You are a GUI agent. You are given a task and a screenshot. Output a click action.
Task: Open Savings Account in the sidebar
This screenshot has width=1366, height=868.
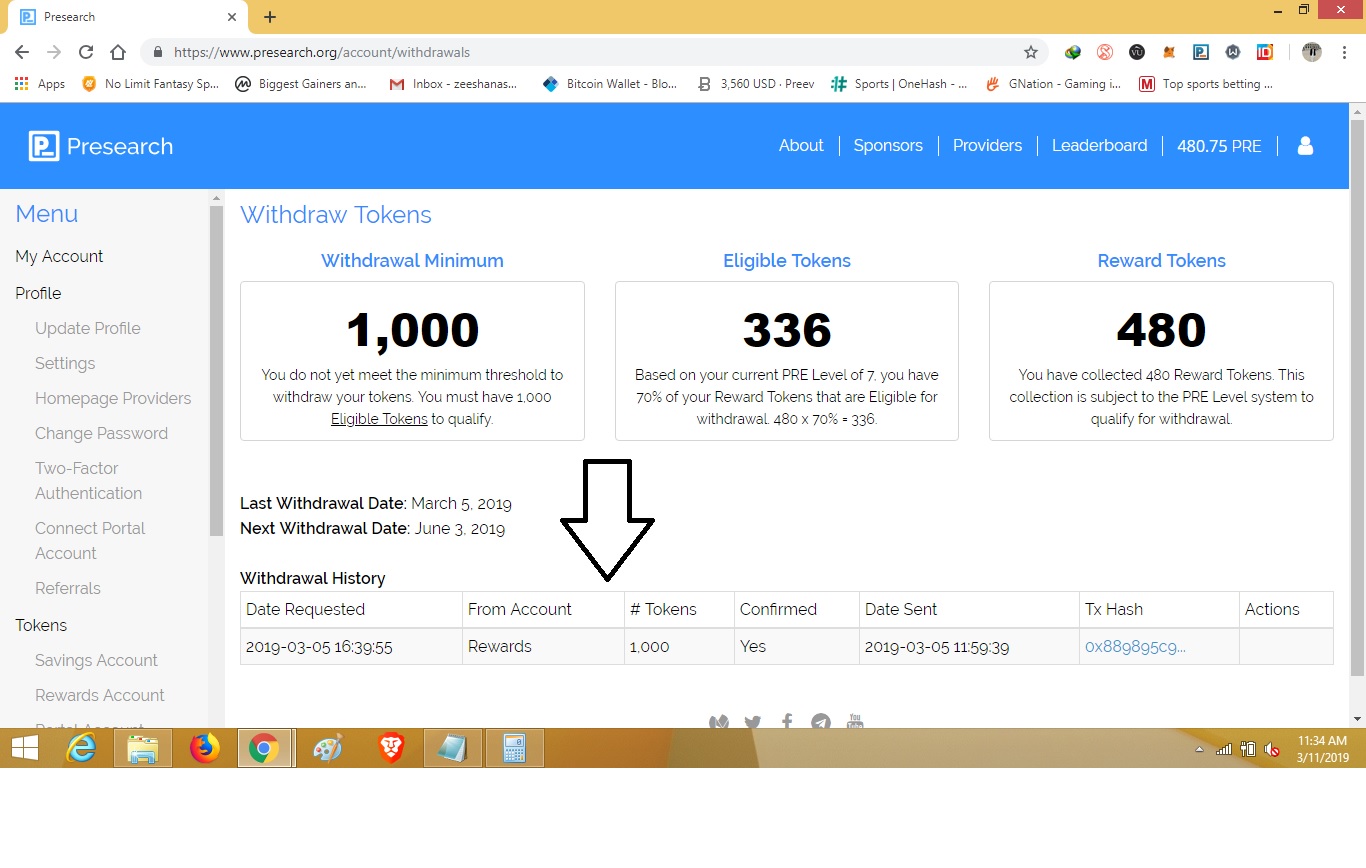(x=96, y=660)
